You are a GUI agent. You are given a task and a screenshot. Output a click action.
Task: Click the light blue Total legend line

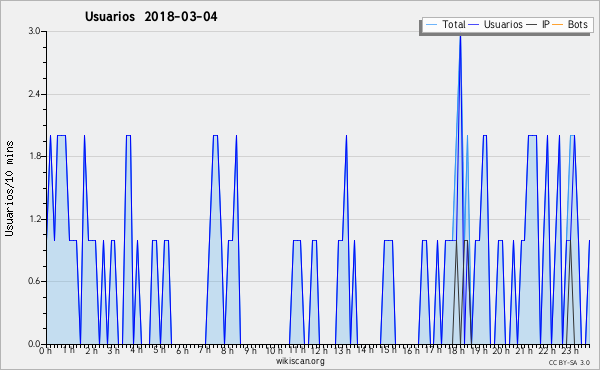[431, 25]
